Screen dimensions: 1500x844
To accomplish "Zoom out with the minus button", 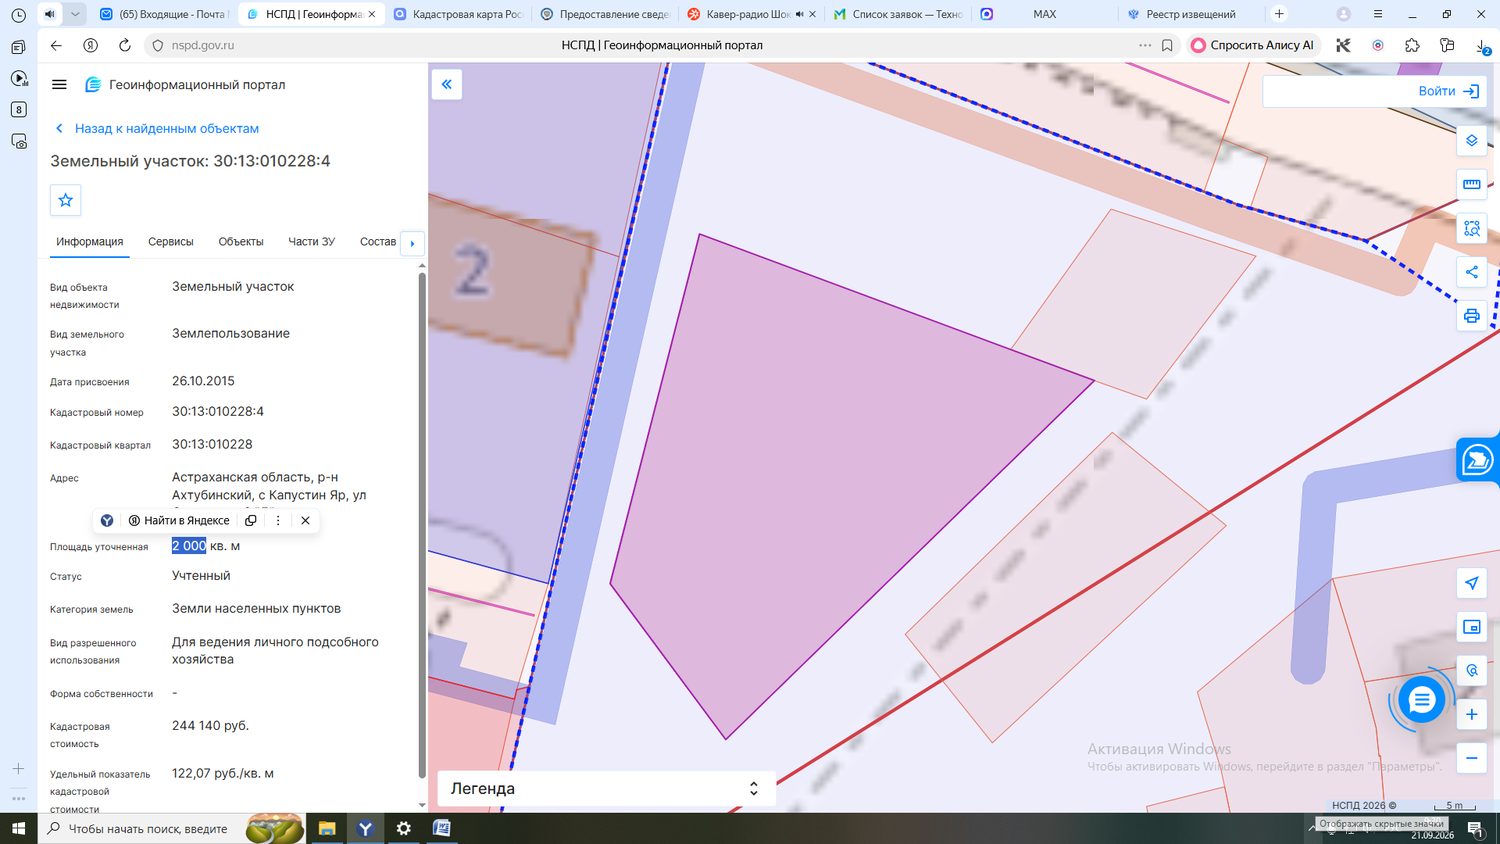I will coord(1471,758).
